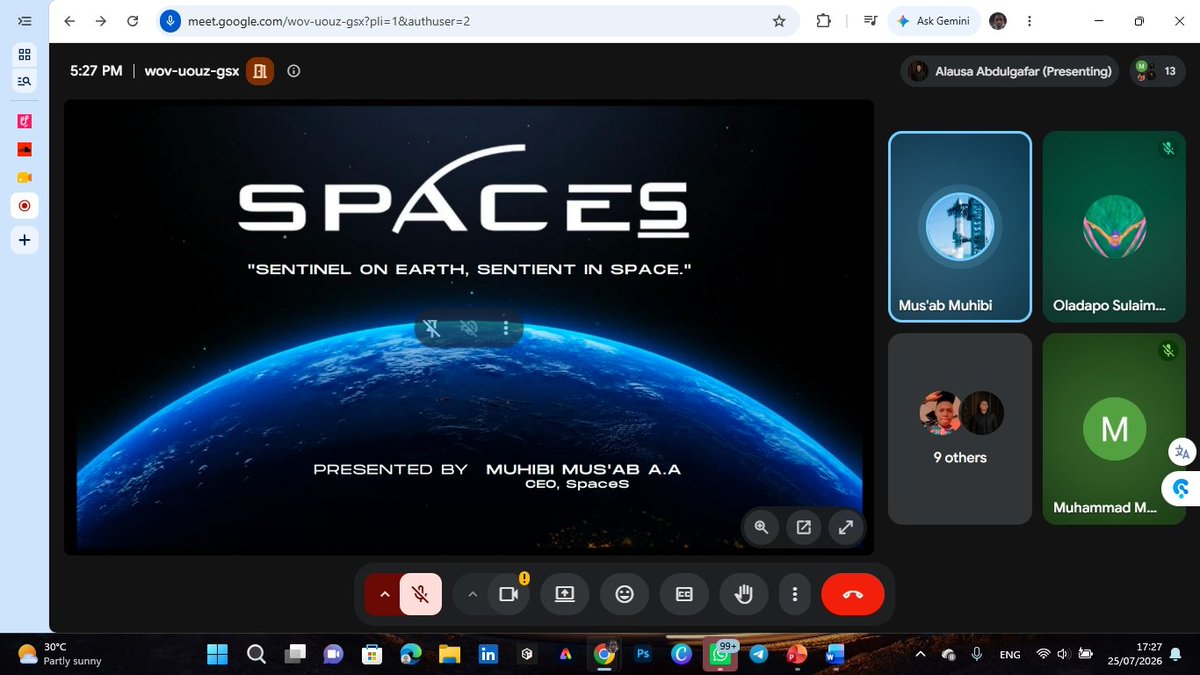Open audio settings chevron beside microphone
Image resolution: width=1200 pixels, height=675 pixels.
pyautogui.click(x=383, y=594)
